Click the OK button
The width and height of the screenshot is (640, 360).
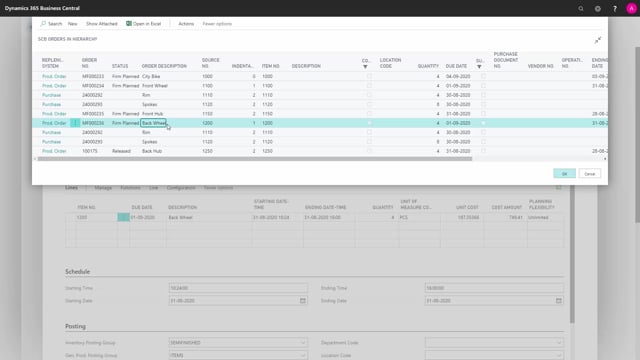[x=564, y=173]
